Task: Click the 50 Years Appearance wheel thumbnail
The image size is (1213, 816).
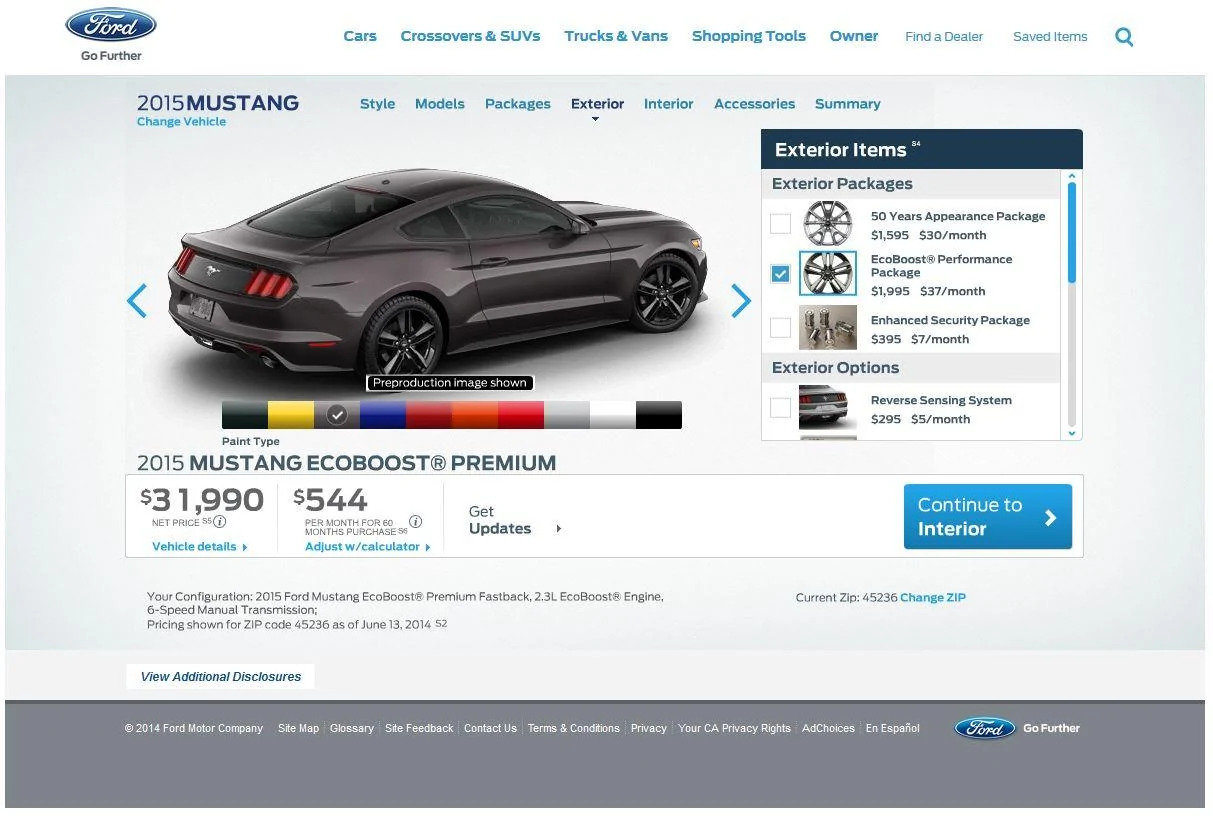Action: [828, 223]
